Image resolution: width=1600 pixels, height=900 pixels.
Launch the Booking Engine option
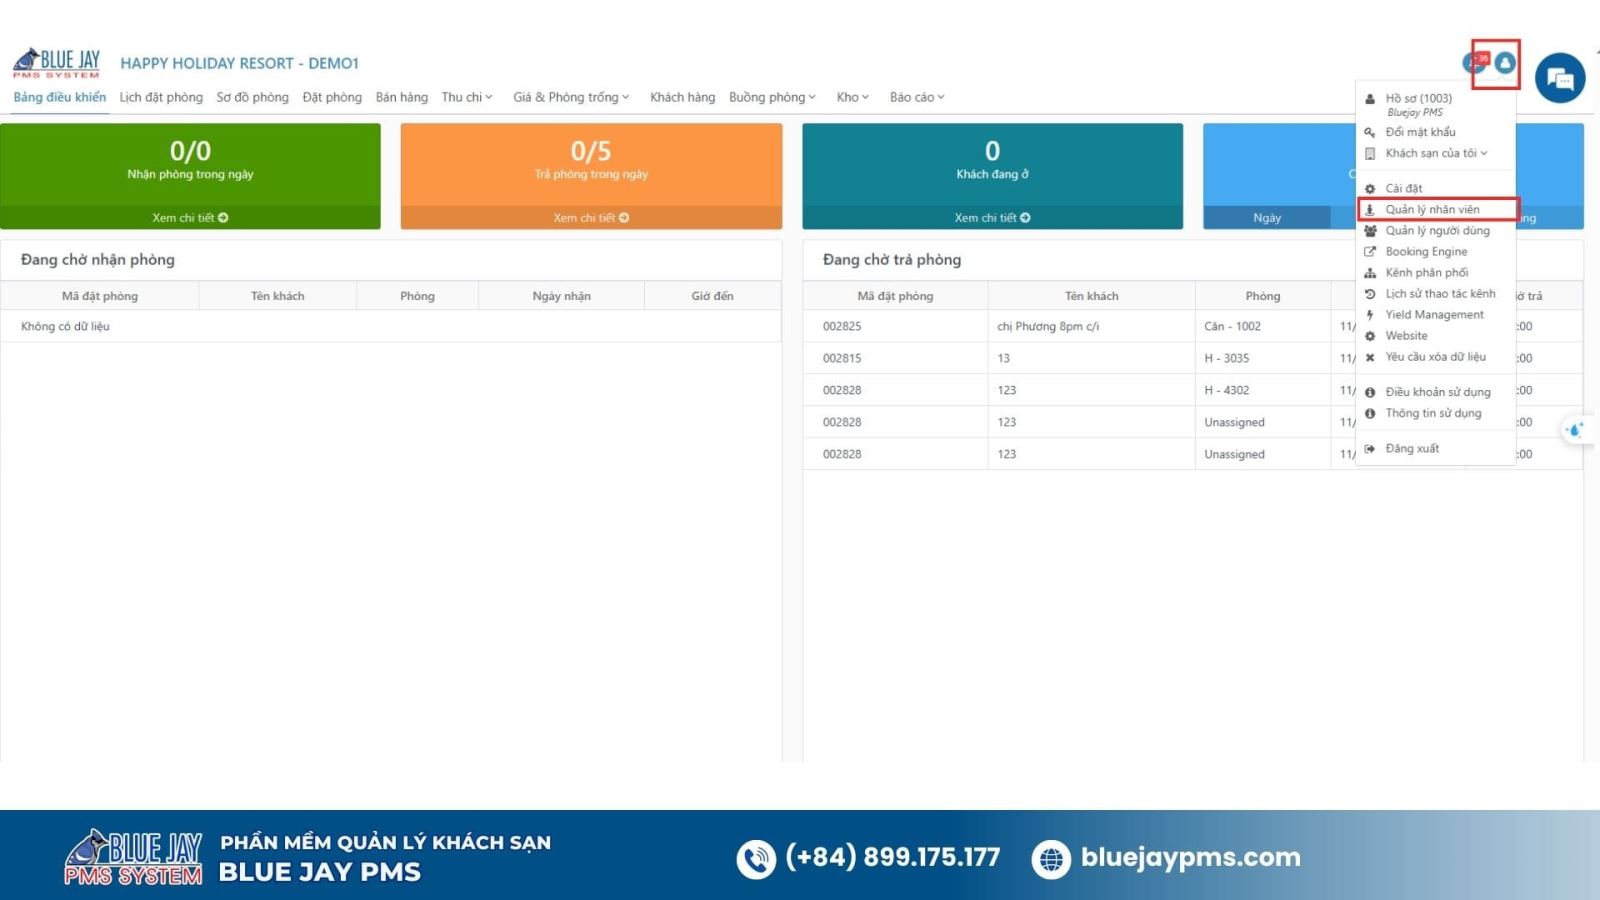[x=1424, y=251]
